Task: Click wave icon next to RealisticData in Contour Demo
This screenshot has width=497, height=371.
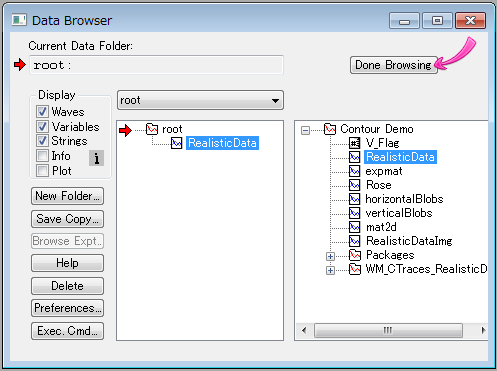Action: [x=355, y=157]
